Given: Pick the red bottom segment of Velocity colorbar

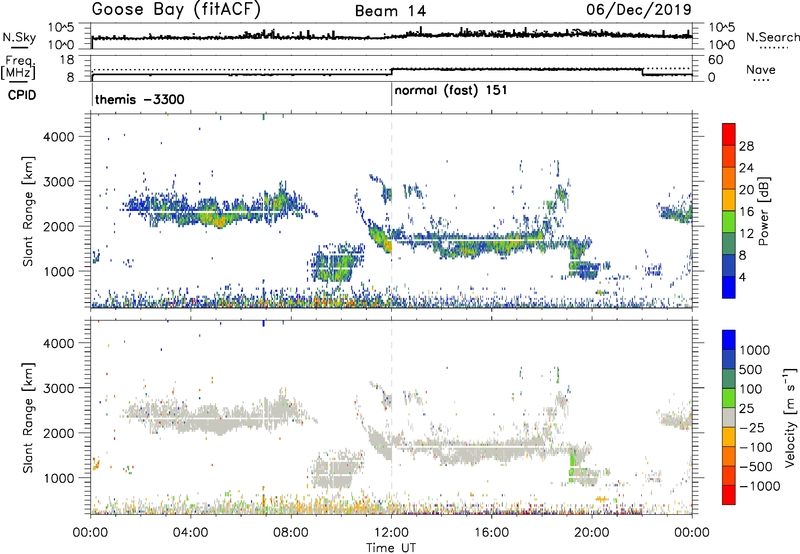Looking at the screenshot, I should point(729,495).
